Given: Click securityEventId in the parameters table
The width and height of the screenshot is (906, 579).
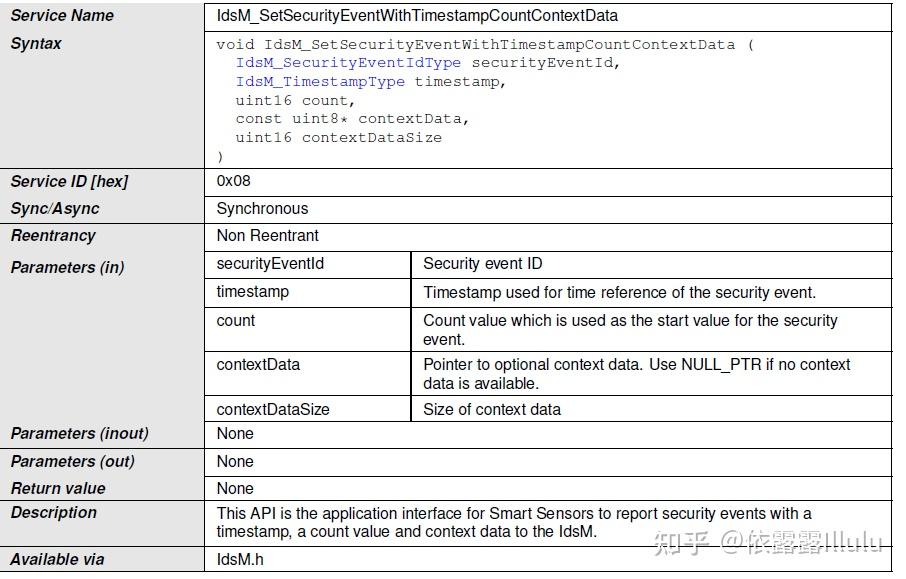Looking at the screenshot, I should click(270, 264).
